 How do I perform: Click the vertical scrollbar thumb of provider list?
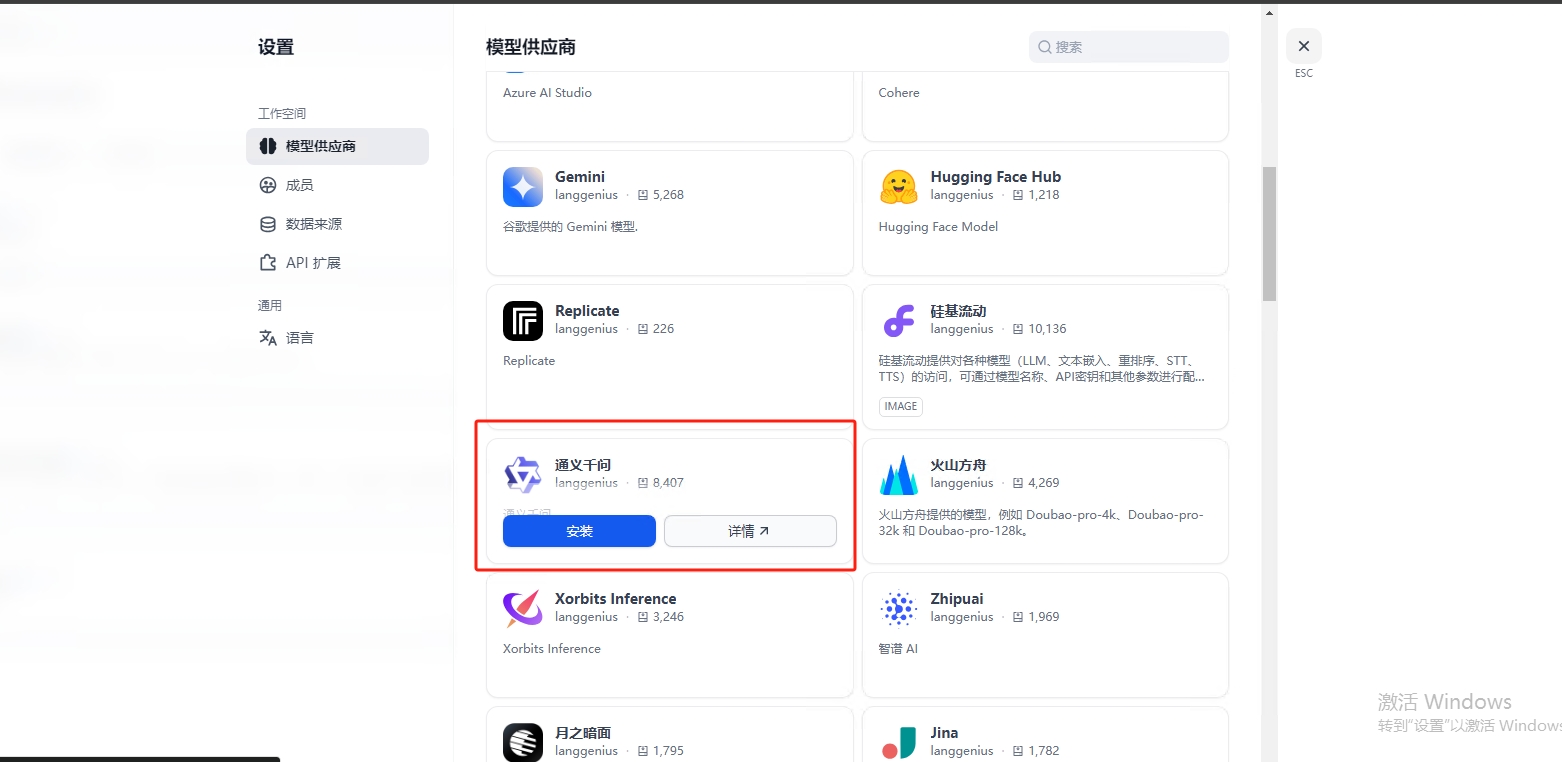tap(1270, 234)
